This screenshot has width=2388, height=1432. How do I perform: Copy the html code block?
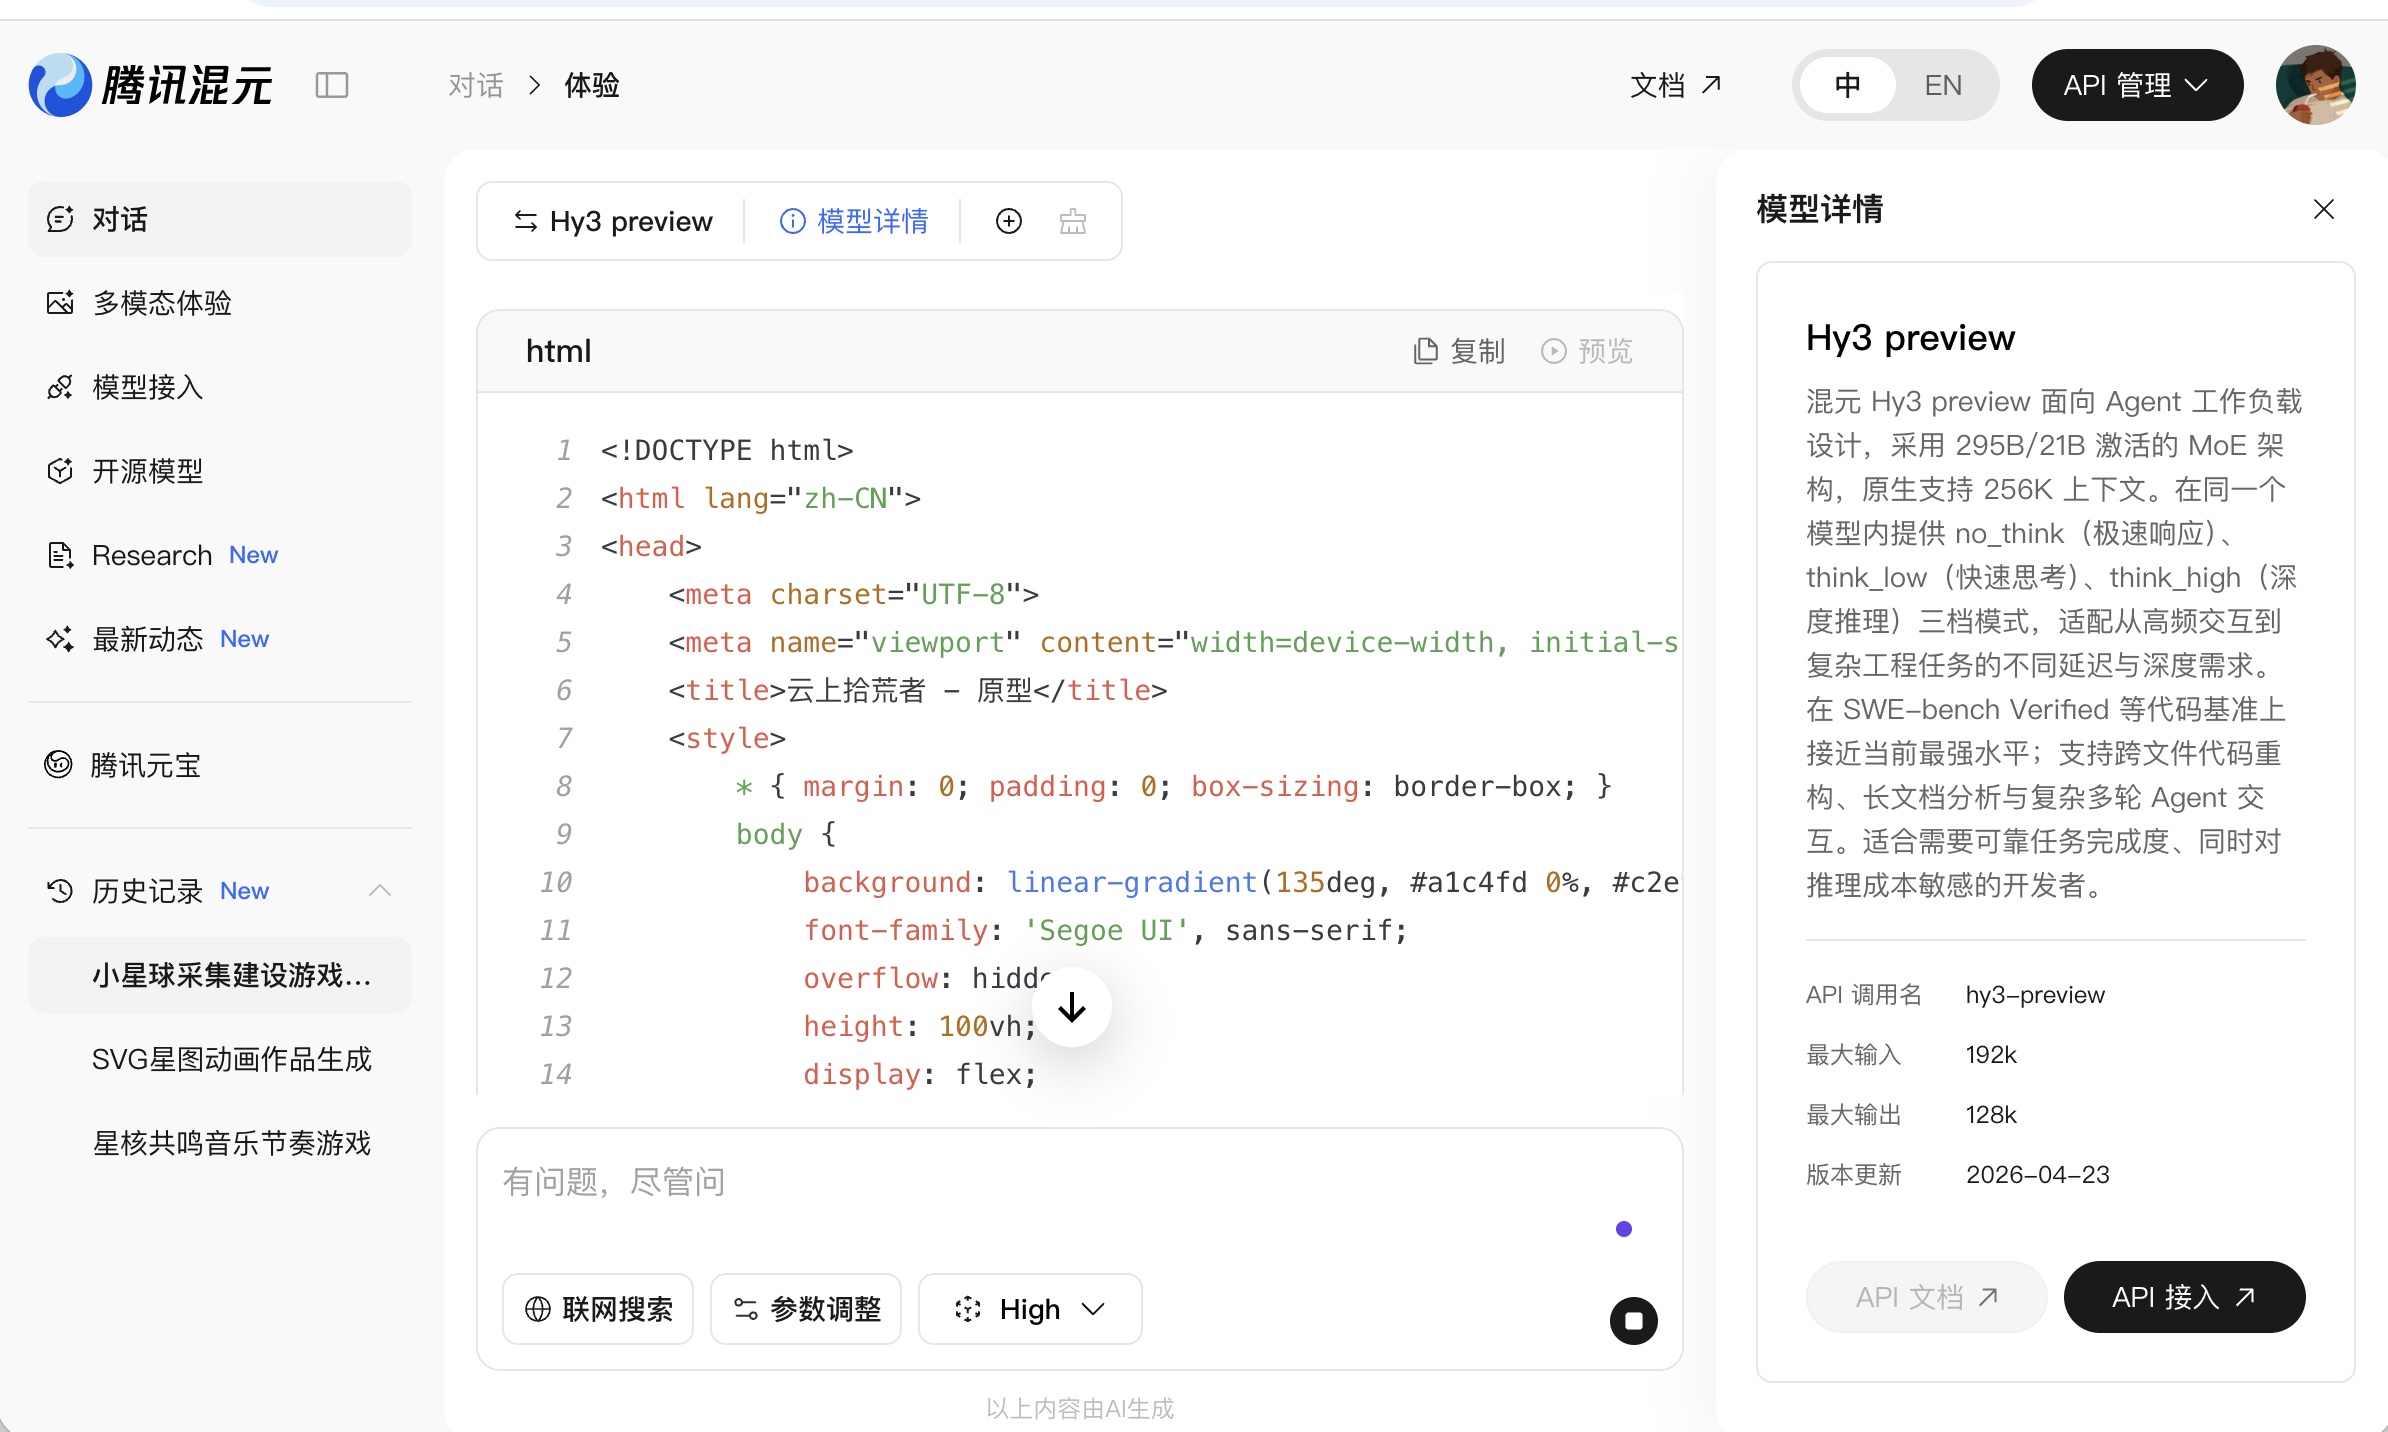pyautogui.click(x=1459, y=351)
